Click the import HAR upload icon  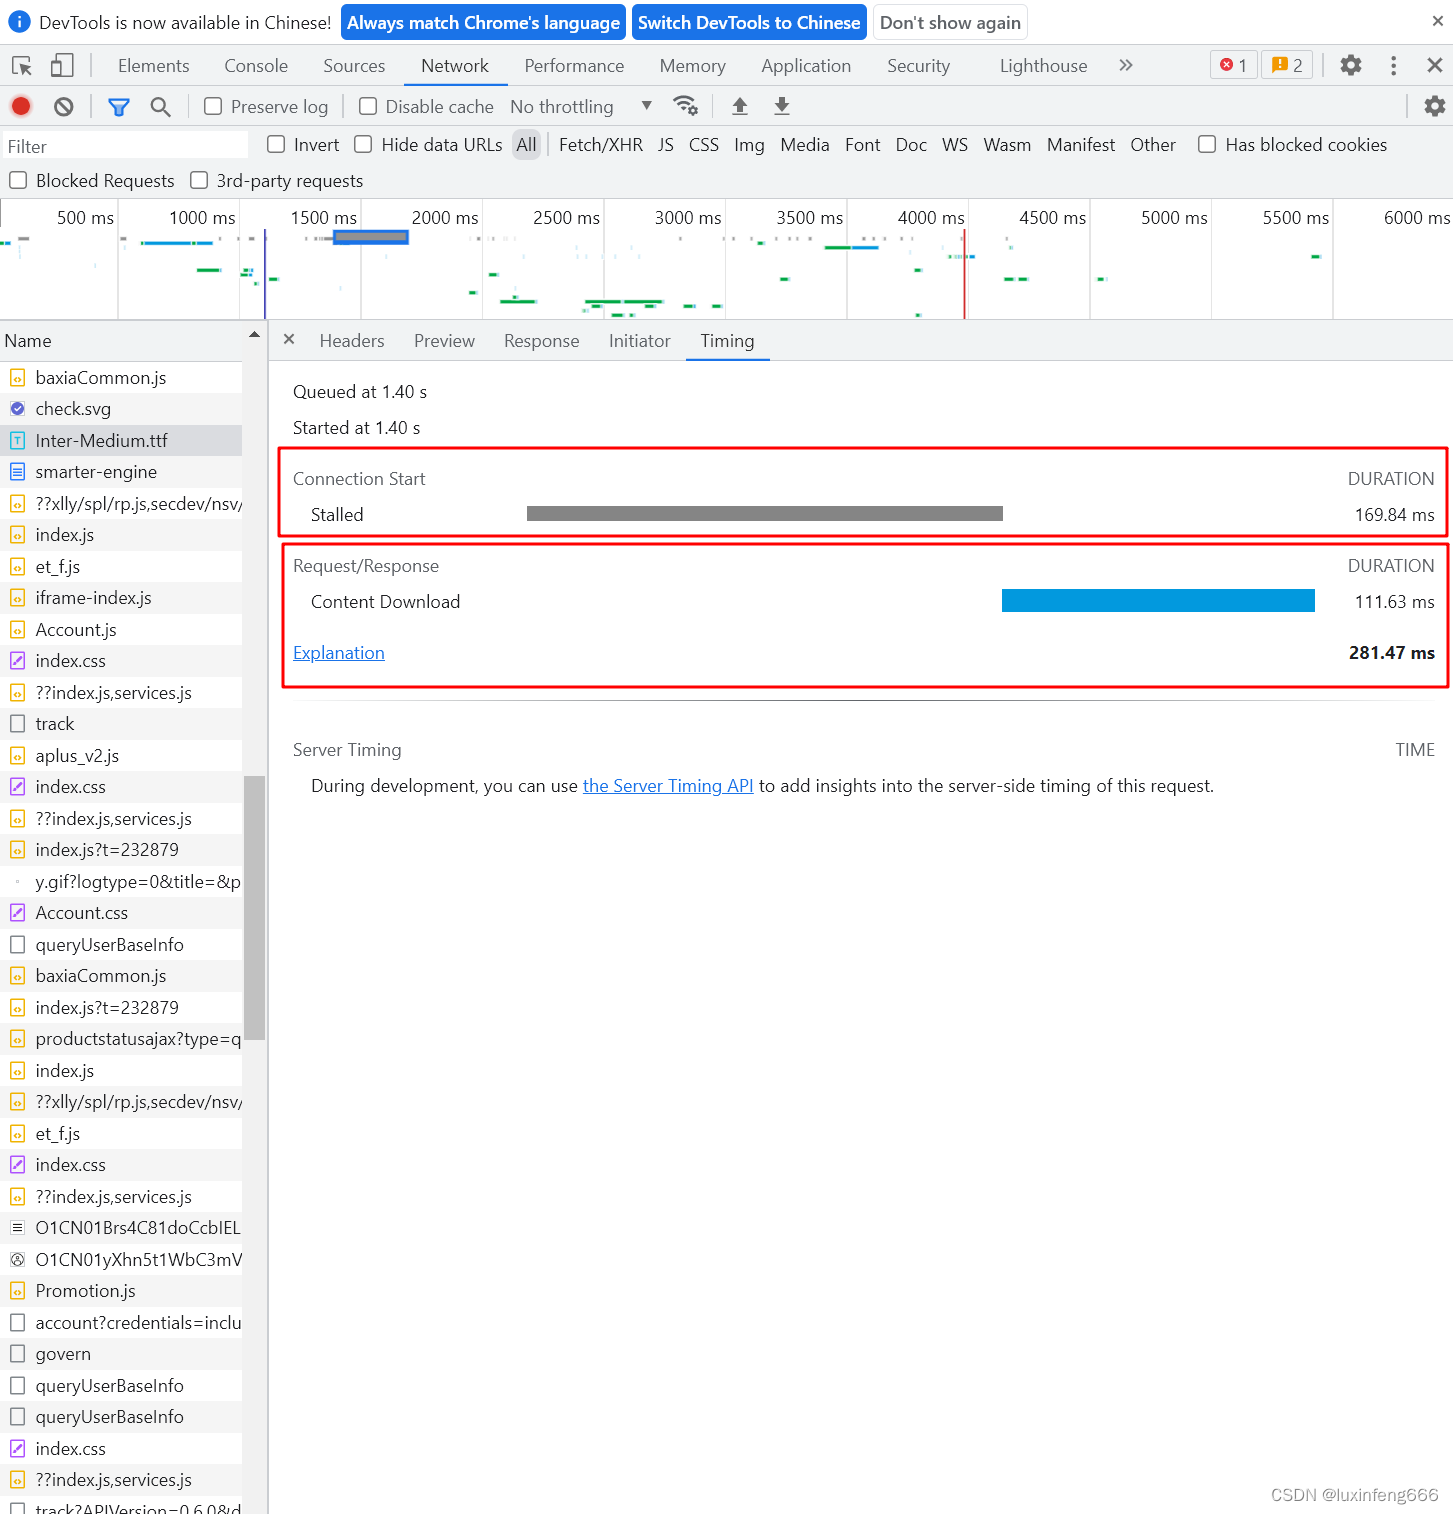click(740, 106)
